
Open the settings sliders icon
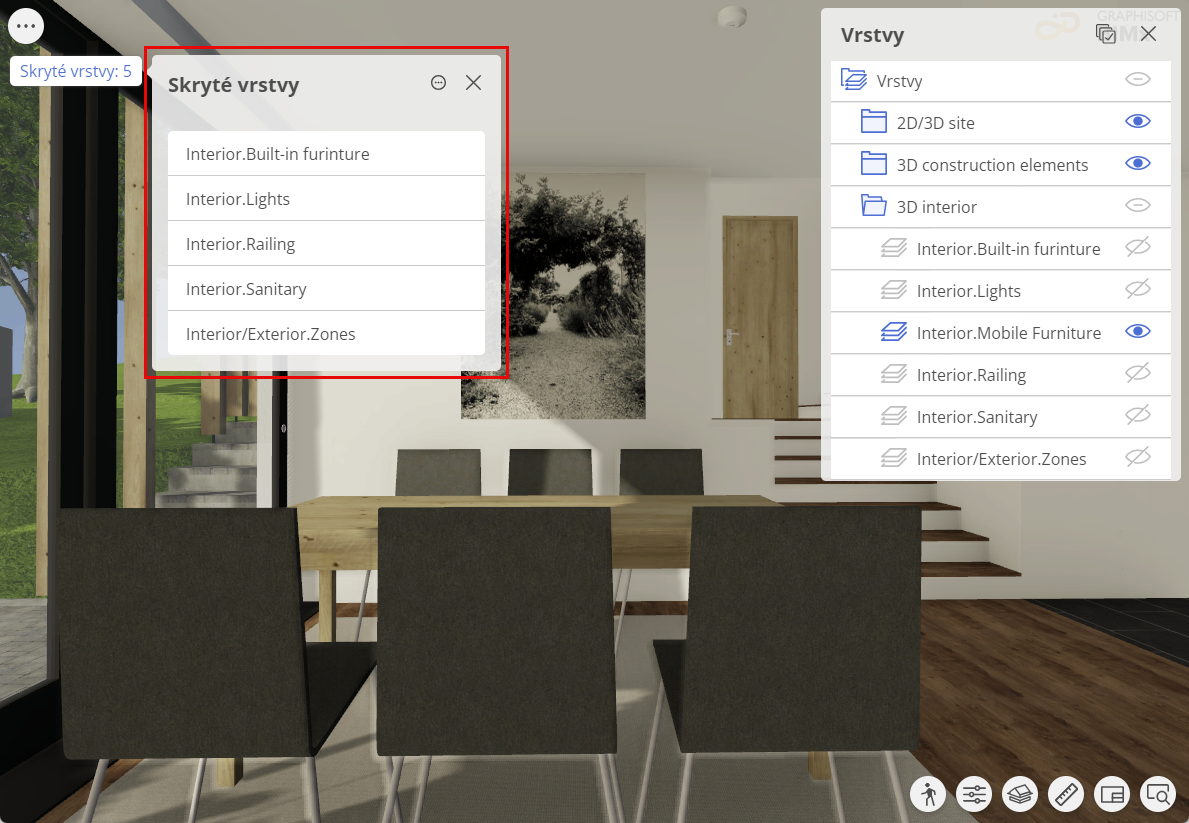pyautogui.click(x=974, y=794)
